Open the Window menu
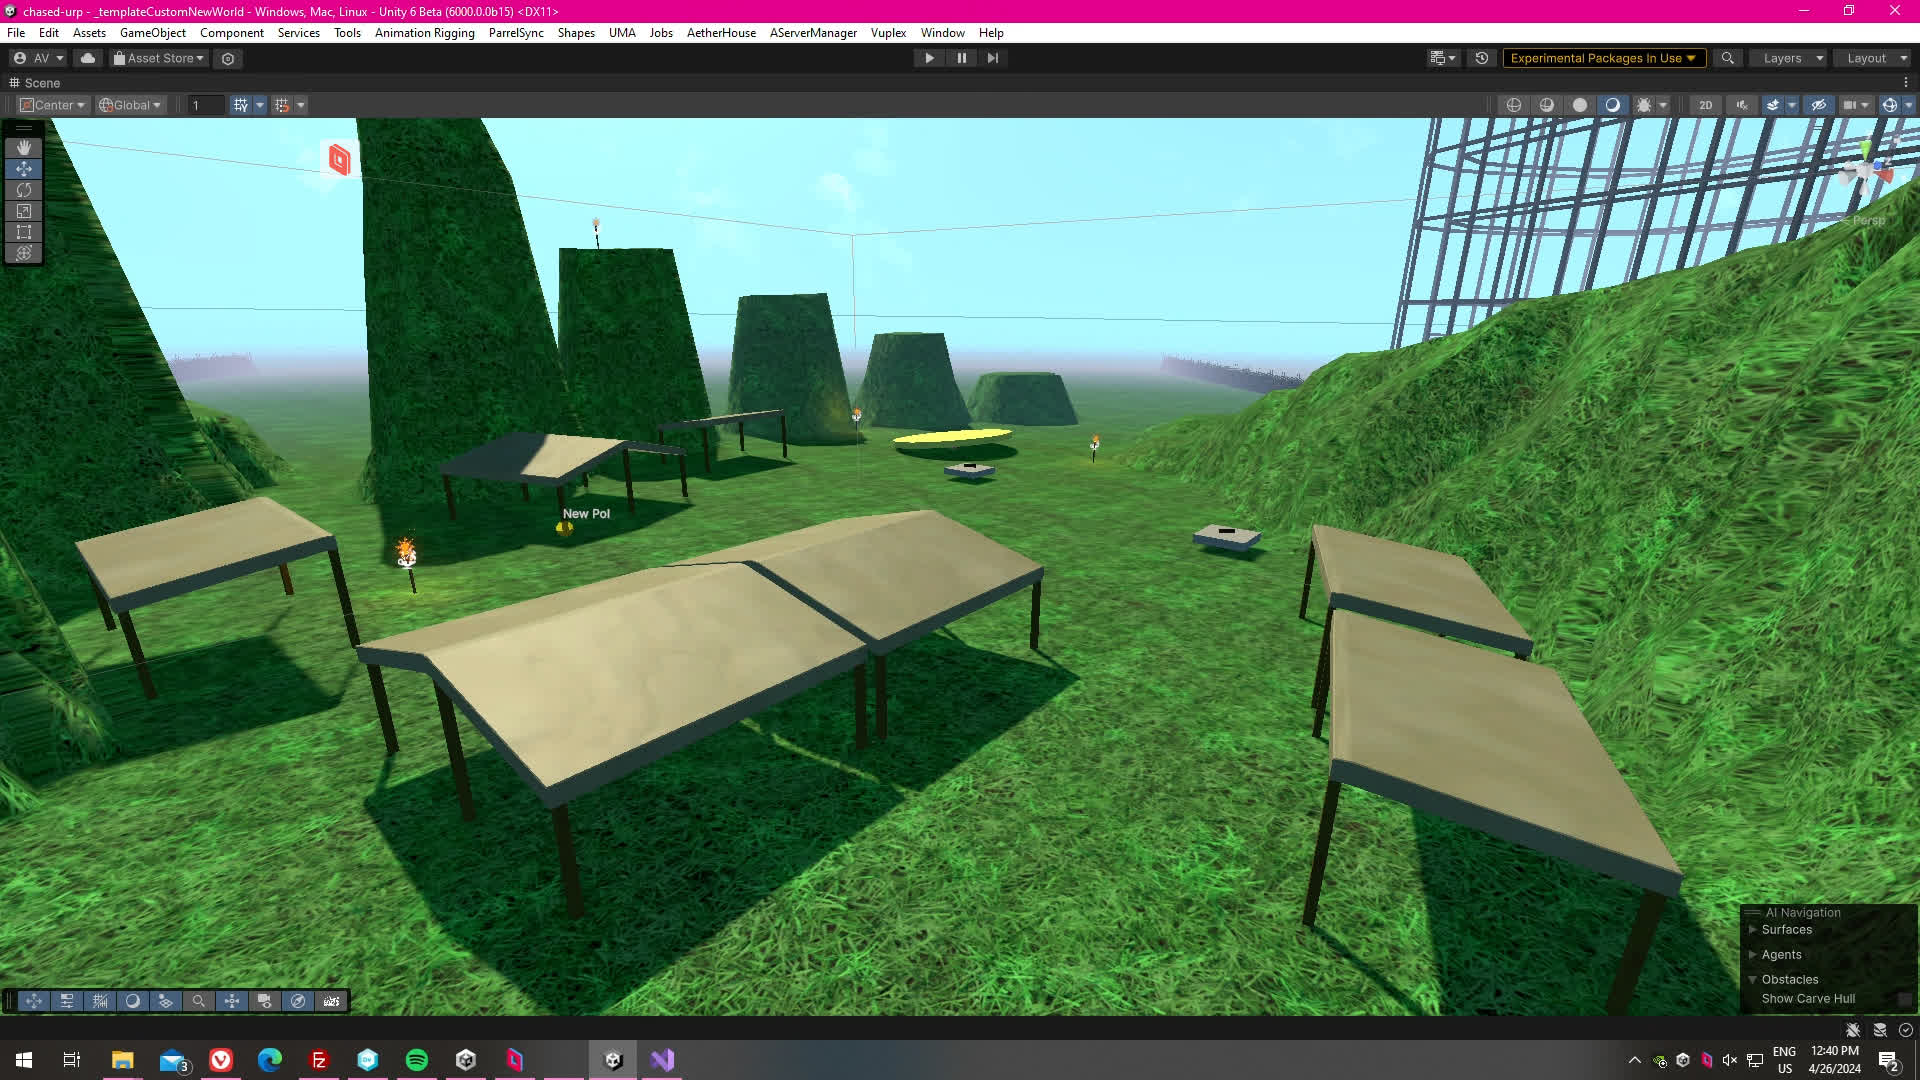 (942, 33)
